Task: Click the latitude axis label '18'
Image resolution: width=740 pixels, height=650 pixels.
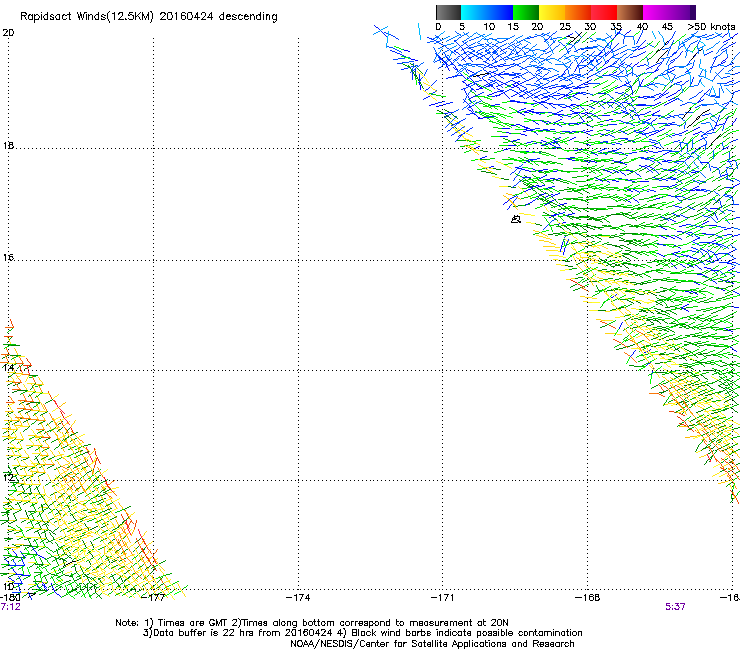Action: pos(8,146)
